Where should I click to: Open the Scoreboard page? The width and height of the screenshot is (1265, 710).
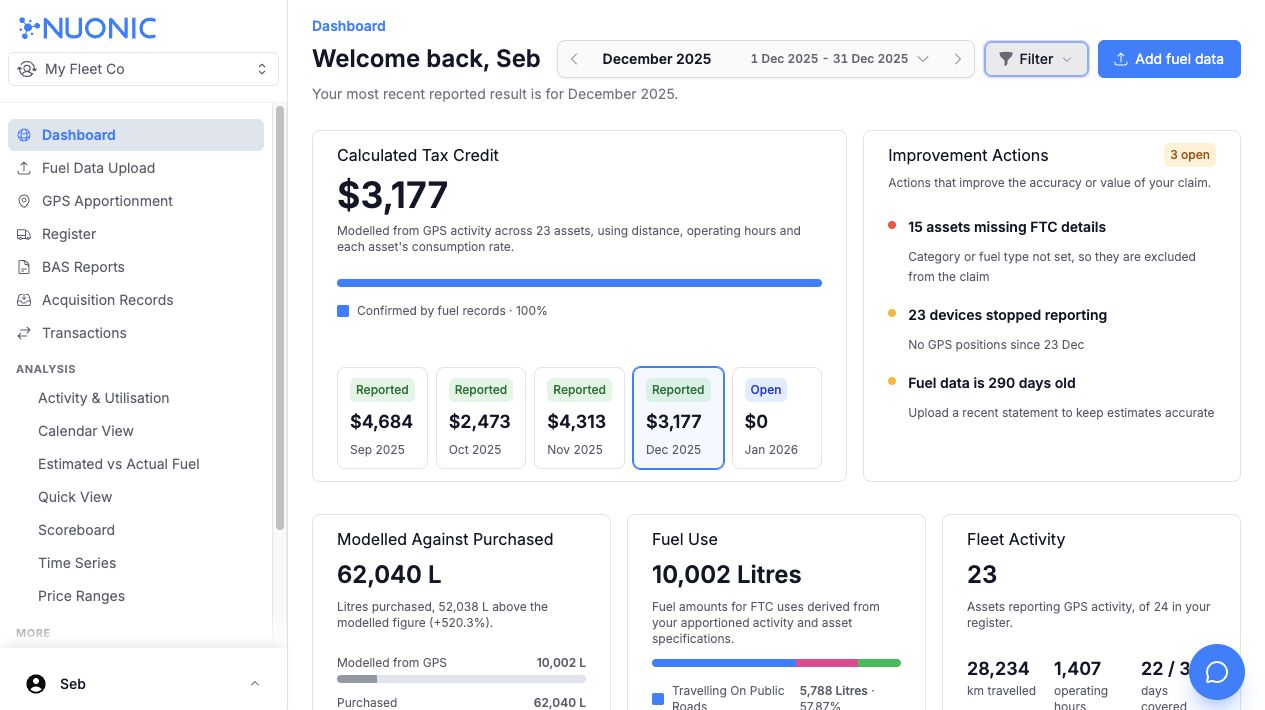click(76, 530)
